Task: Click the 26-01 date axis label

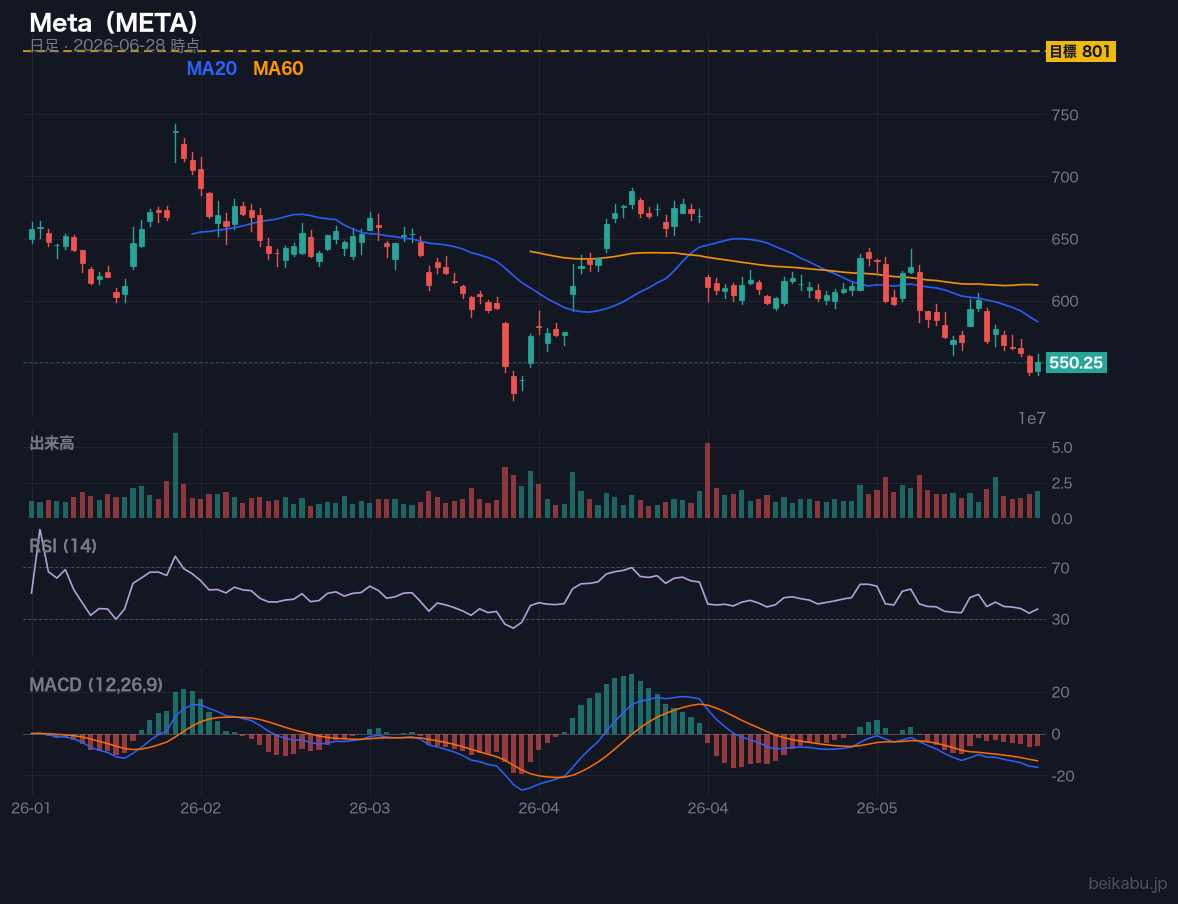Action: click(x=32, y=809)
